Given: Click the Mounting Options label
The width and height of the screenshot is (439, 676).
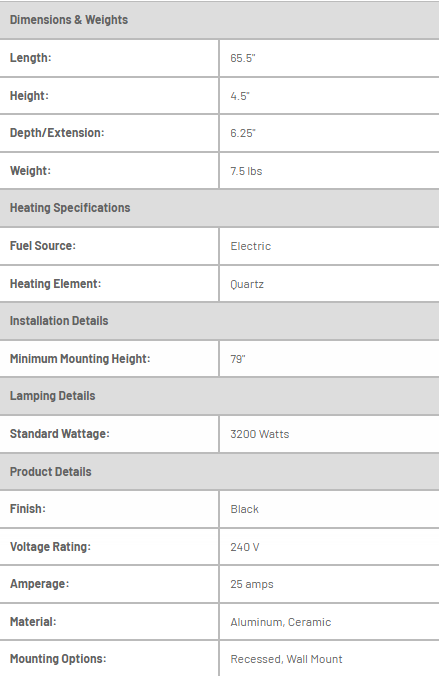Looking at the screenshot, I should pos(58,659).
